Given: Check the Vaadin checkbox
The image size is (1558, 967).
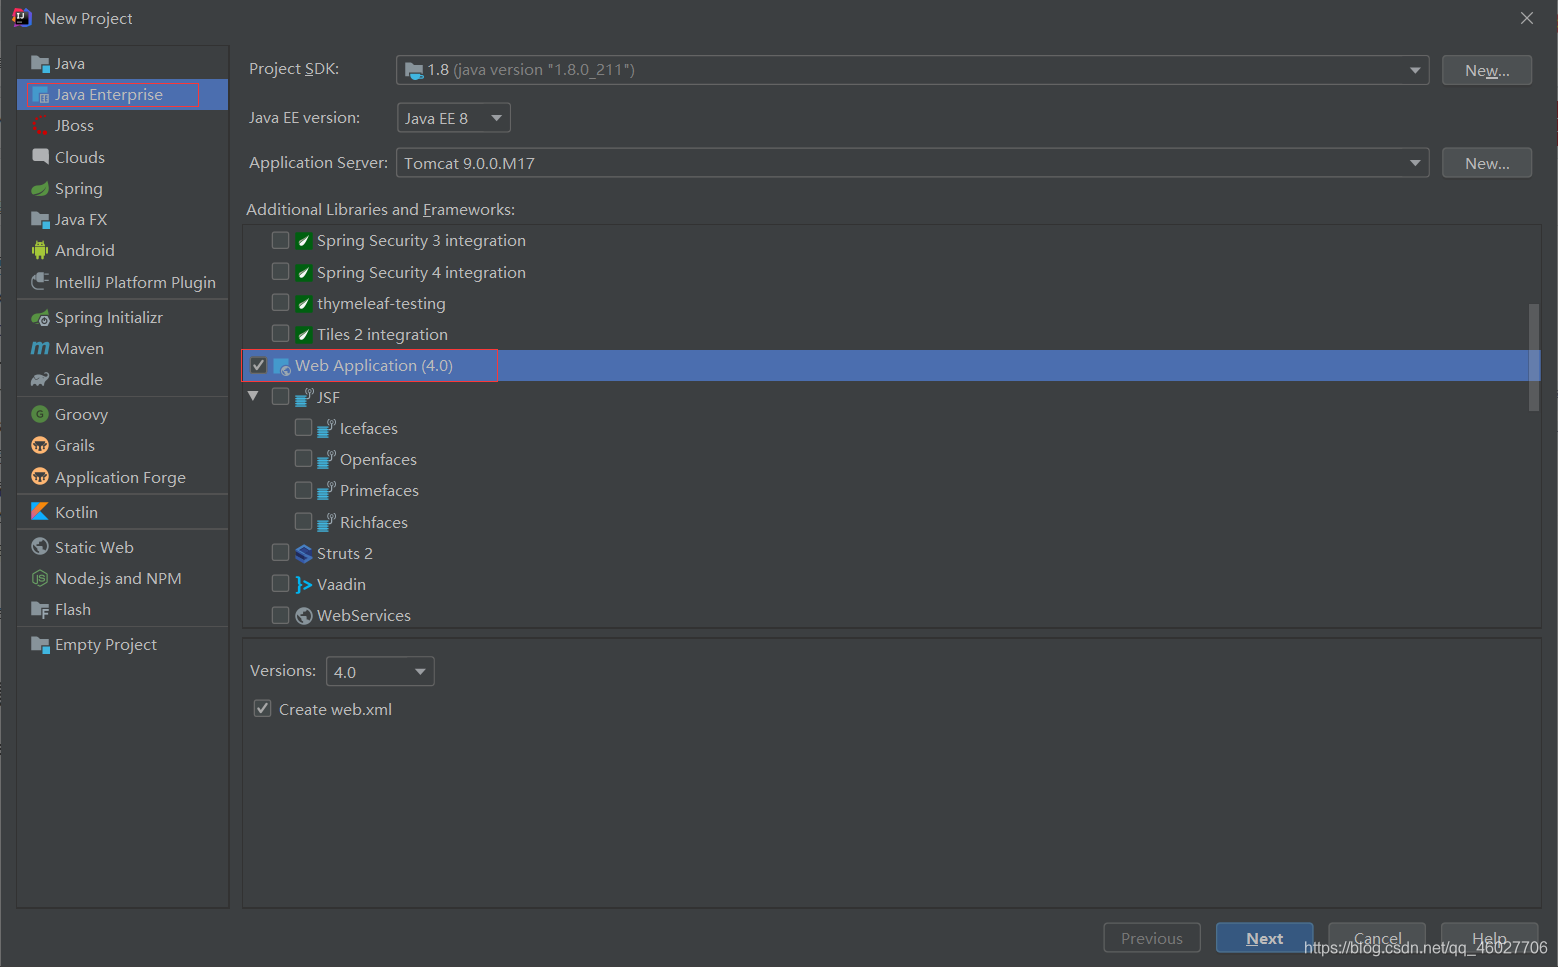Looking at the screenshot, I should [x=281, y=584].
